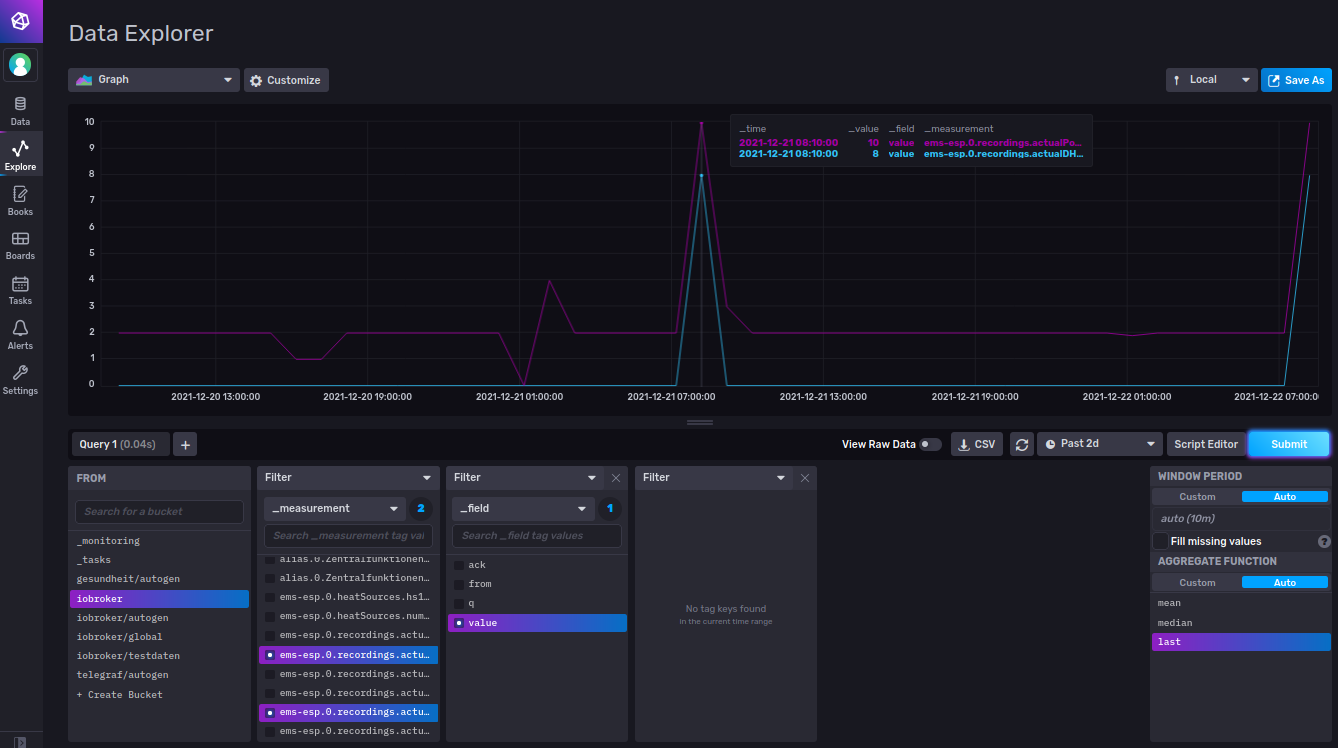Viewport: 1338px width, 748px height.
Task: Click the Fill missing values help icon
Action: tap(1324, 541)
